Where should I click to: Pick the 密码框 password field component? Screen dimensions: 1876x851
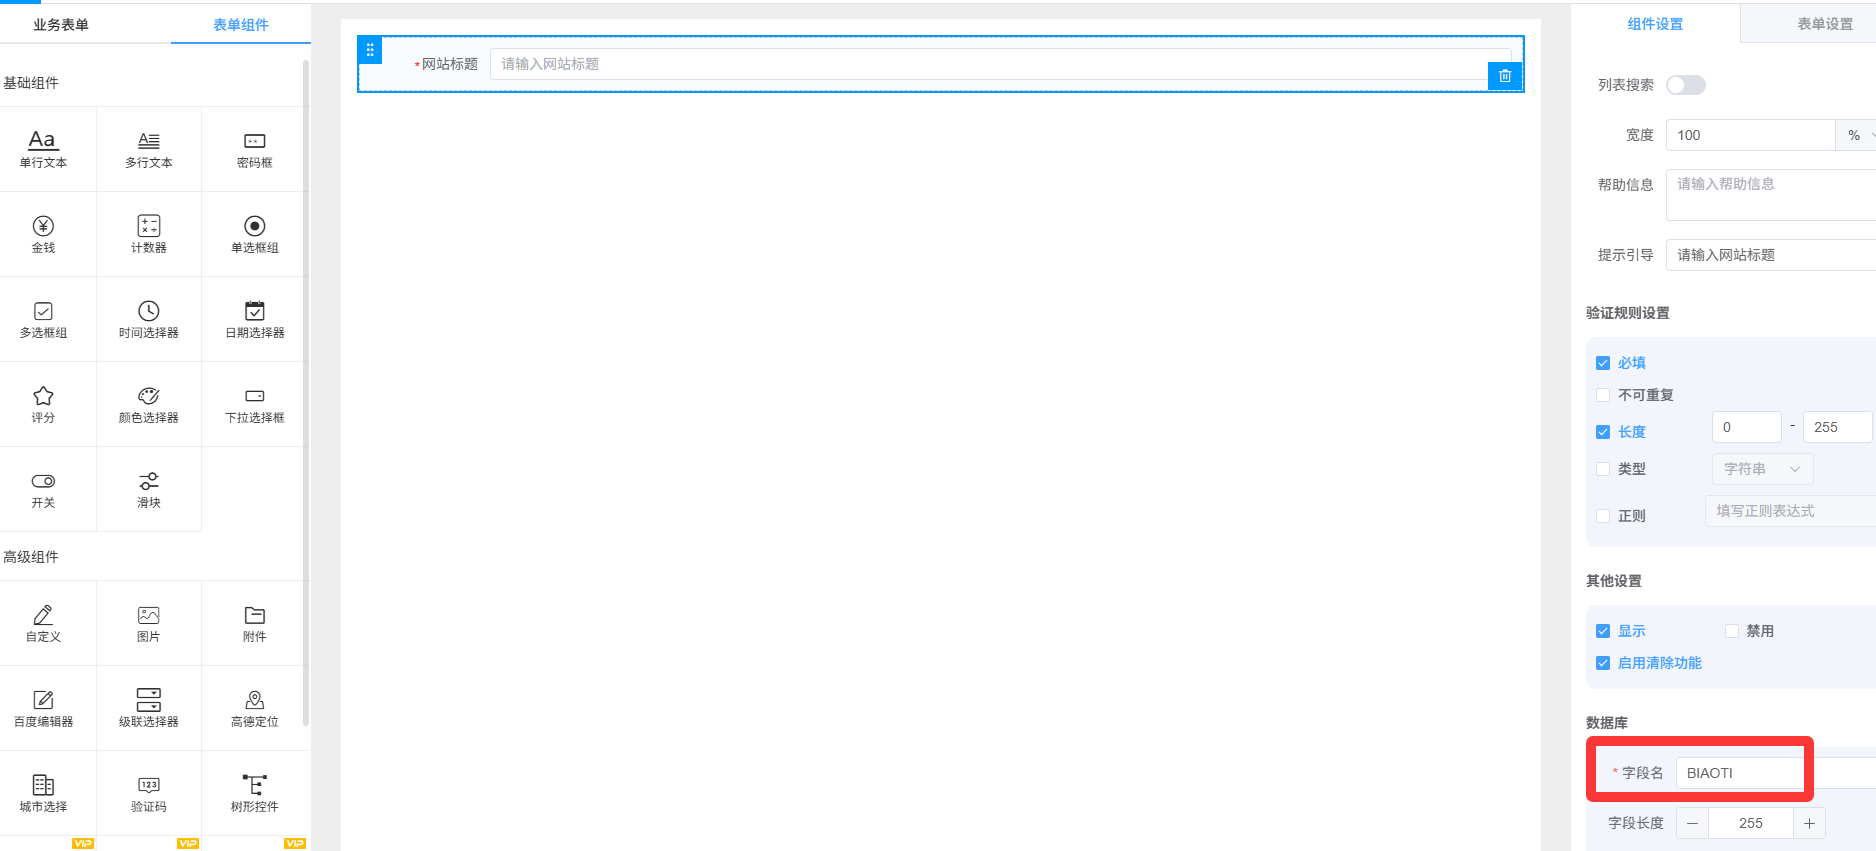[x=254, y=148]
